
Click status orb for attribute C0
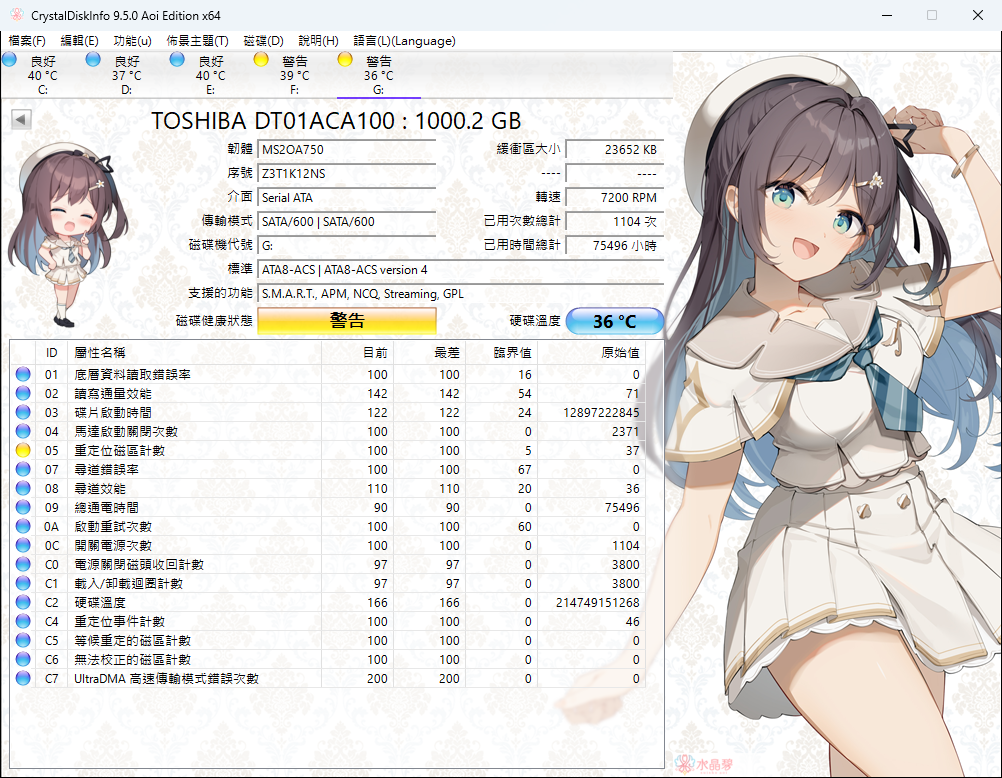click(23, 564)
